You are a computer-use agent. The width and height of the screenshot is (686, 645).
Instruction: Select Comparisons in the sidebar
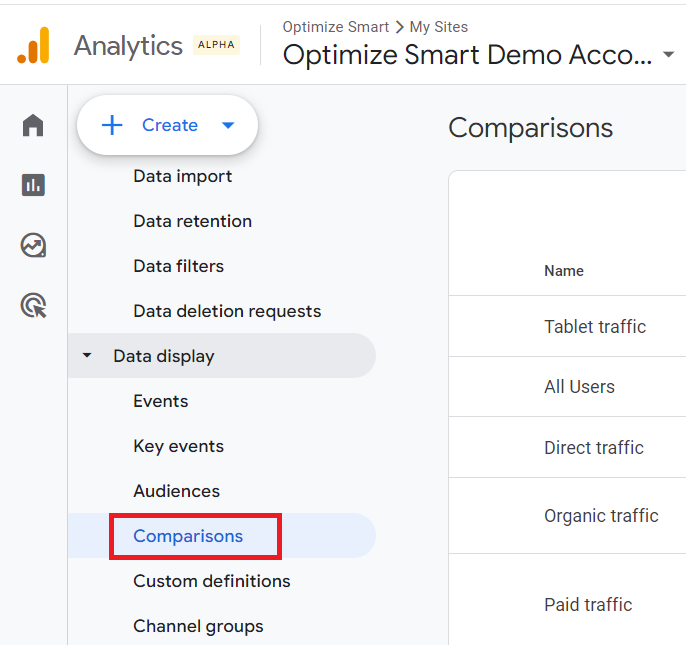[188, 536]
